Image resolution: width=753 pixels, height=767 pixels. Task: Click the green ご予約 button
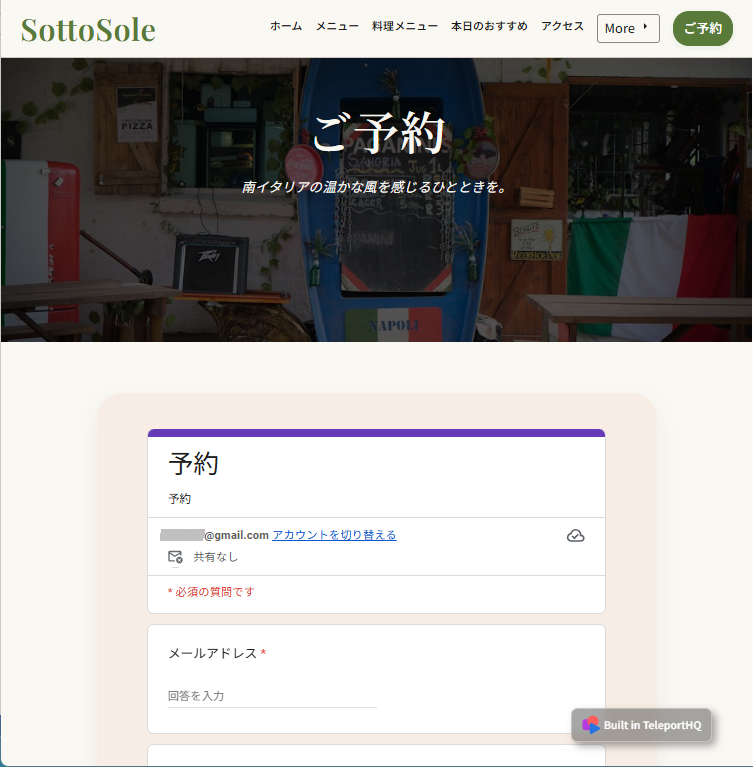pyautogui.click(x=703, y=28)
